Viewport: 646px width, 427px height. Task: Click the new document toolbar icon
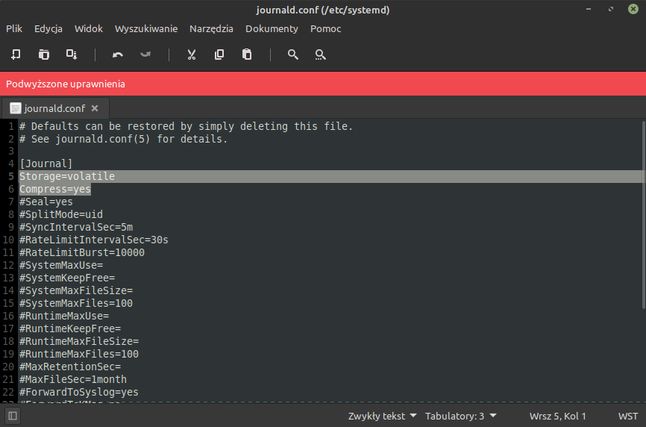pyautogui.click(x=16, y=54)
